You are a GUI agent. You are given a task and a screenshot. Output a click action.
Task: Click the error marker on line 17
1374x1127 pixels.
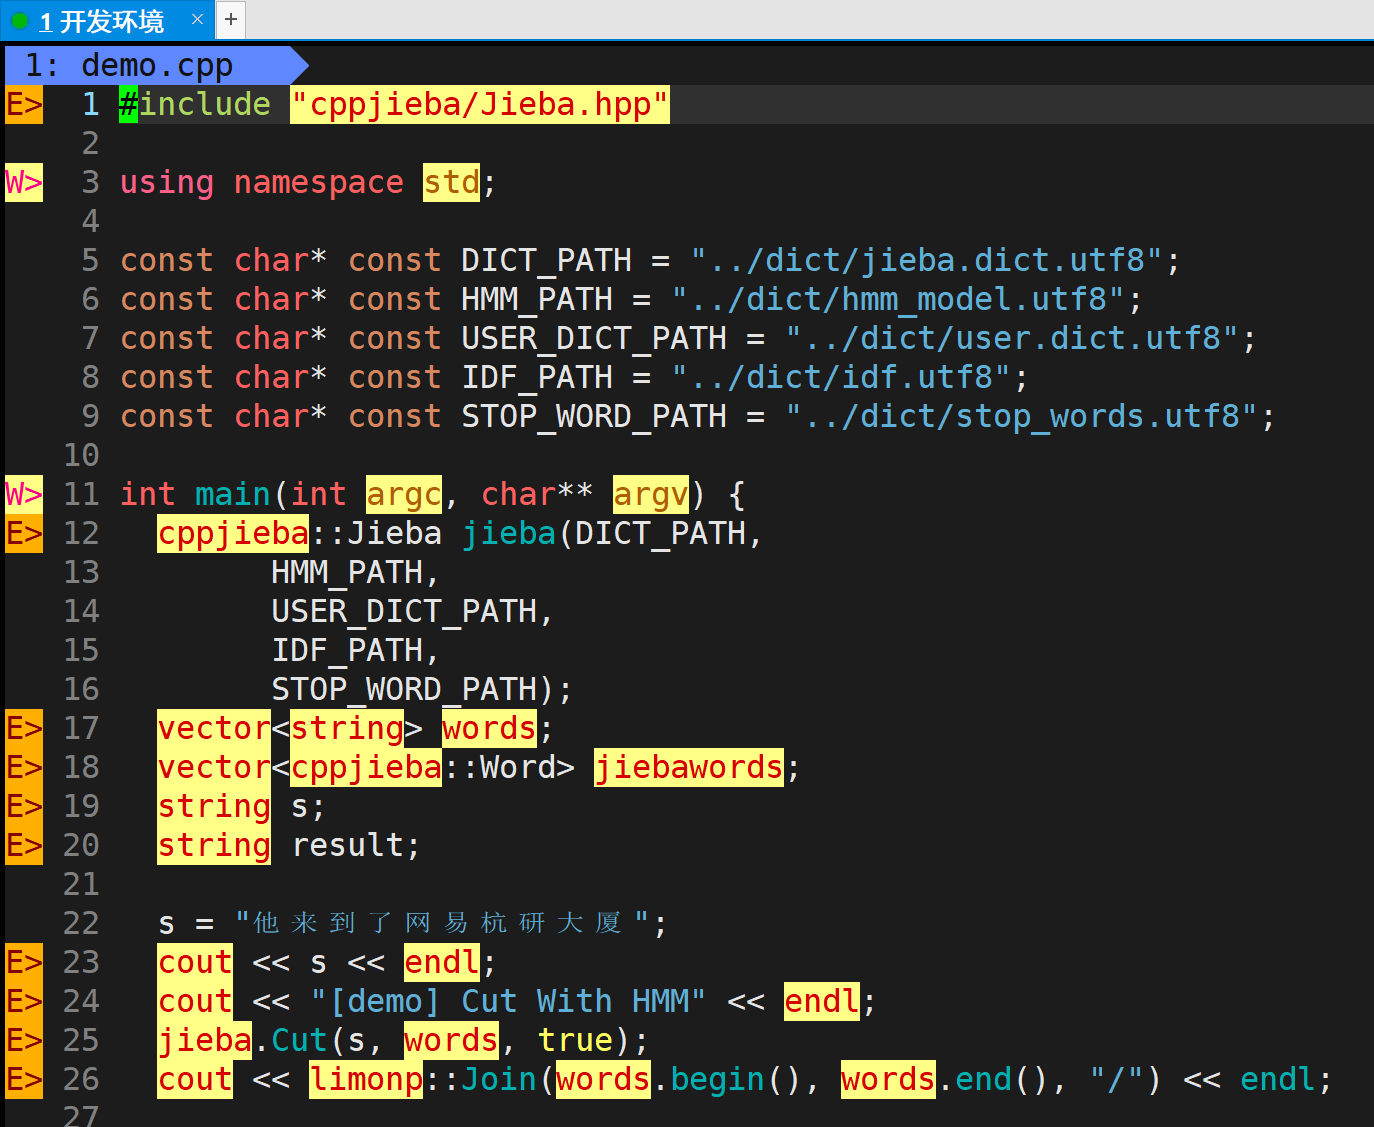[x=24, y=728]
